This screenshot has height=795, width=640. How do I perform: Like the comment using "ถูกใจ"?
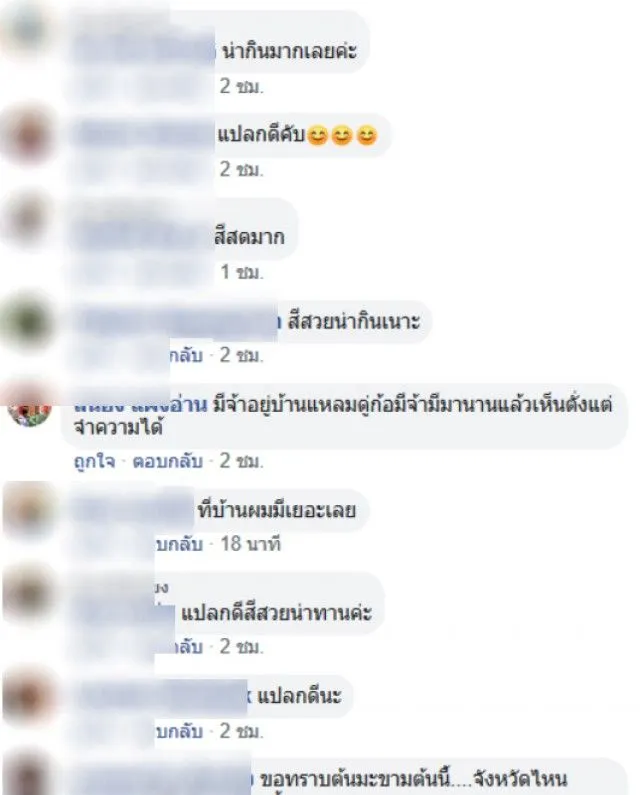[x=94, y=461]
